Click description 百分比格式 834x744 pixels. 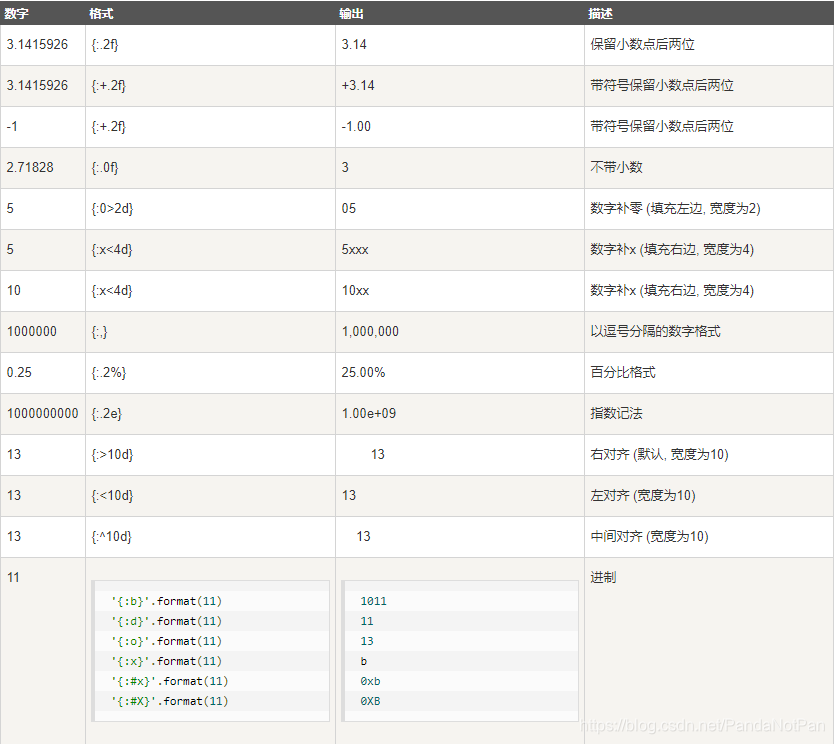[622, 372]
